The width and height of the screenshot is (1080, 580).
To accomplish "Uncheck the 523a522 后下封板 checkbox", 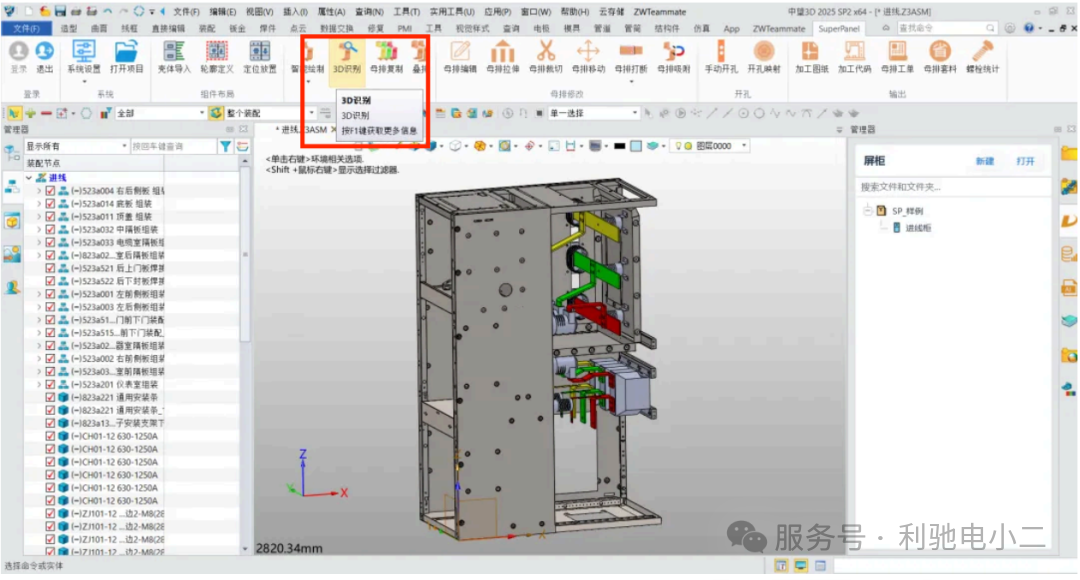I will click(x=50, y=281).
